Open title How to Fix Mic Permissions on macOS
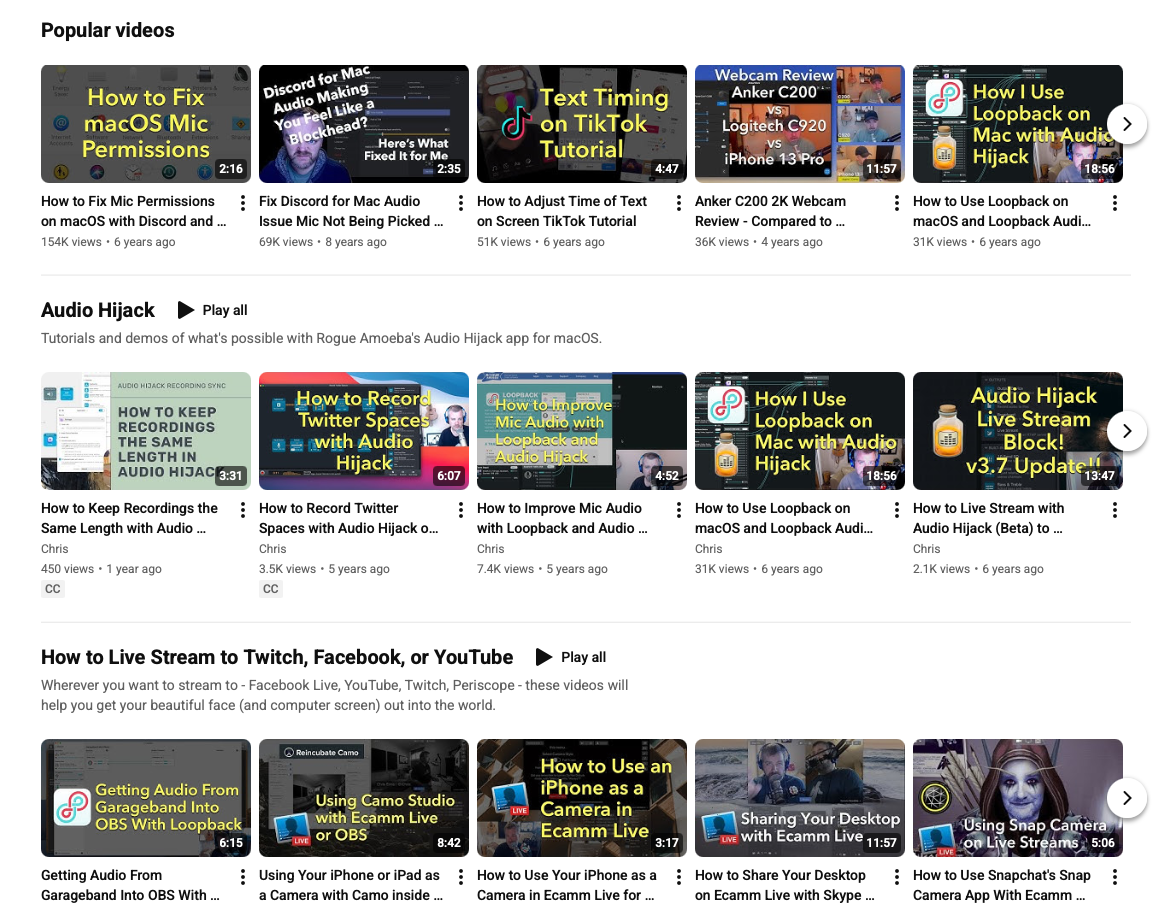The image size is (1169, 909). (134, 211)
